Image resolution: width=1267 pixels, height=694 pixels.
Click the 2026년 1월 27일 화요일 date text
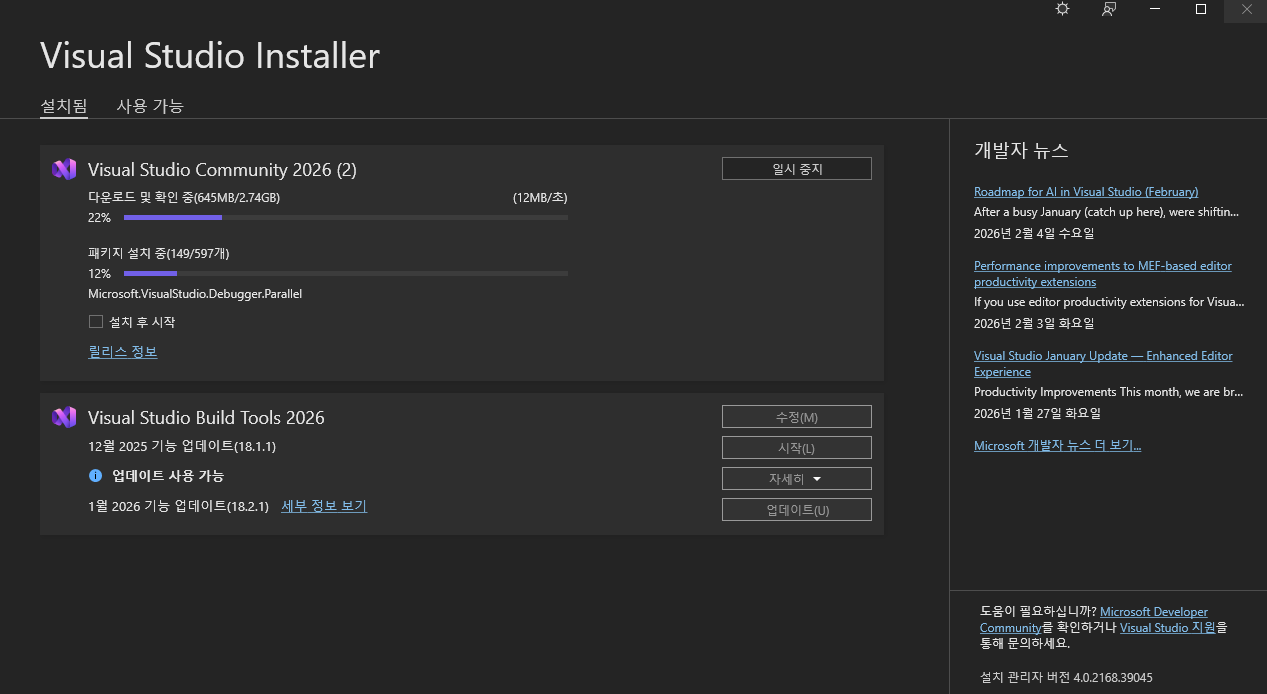[1037, 413]
